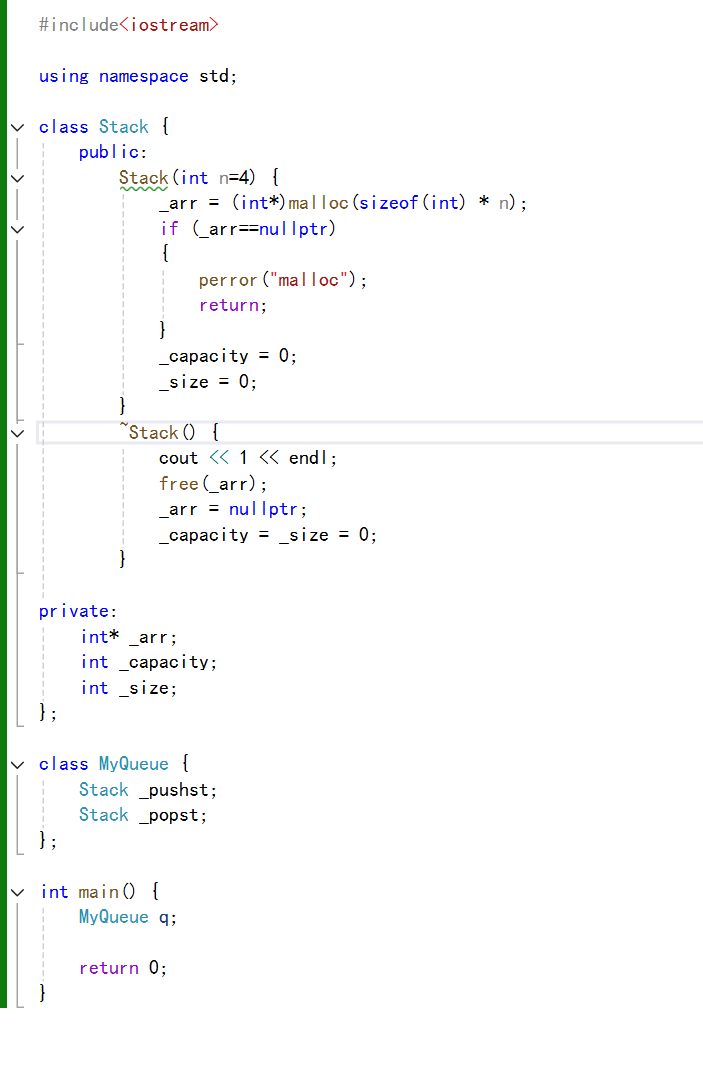The height and width of the screenshot is (1091, 703).
Task: Click '_arr = nullptr;' line
Action: pos(233,509)
